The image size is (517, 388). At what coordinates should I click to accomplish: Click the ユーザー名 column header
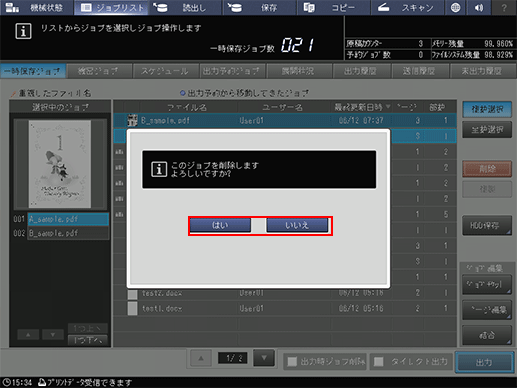pyautogui.click(x=283, y=107)
